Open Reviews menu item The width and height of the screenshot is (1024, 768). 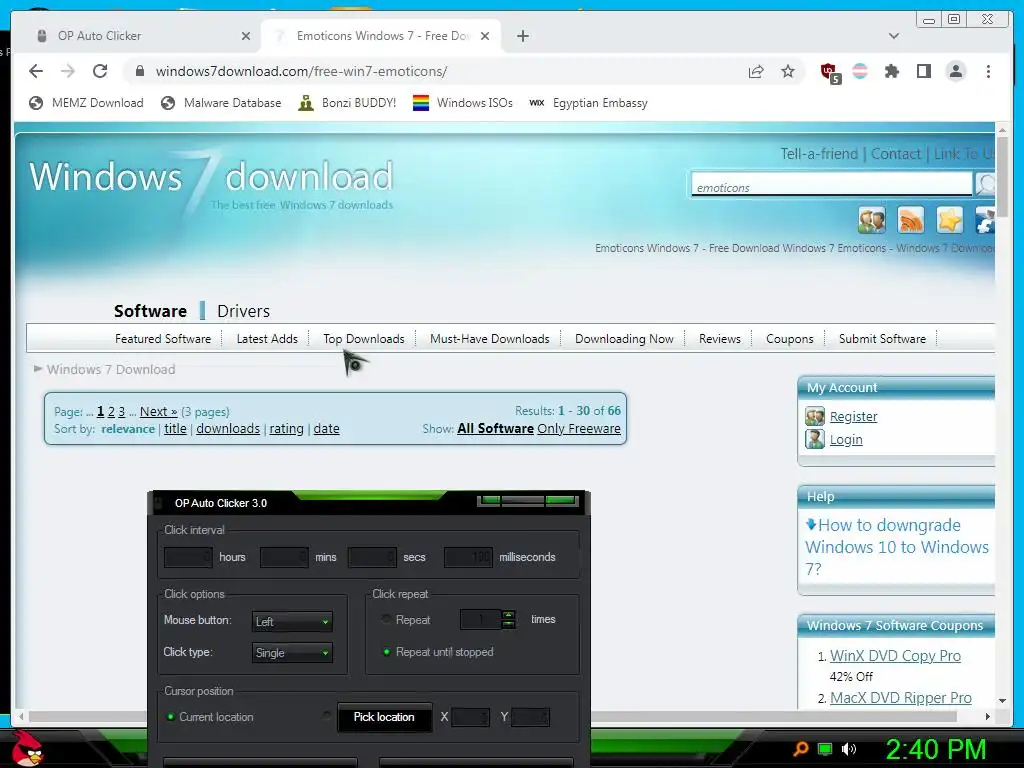(x=720, y=338)
